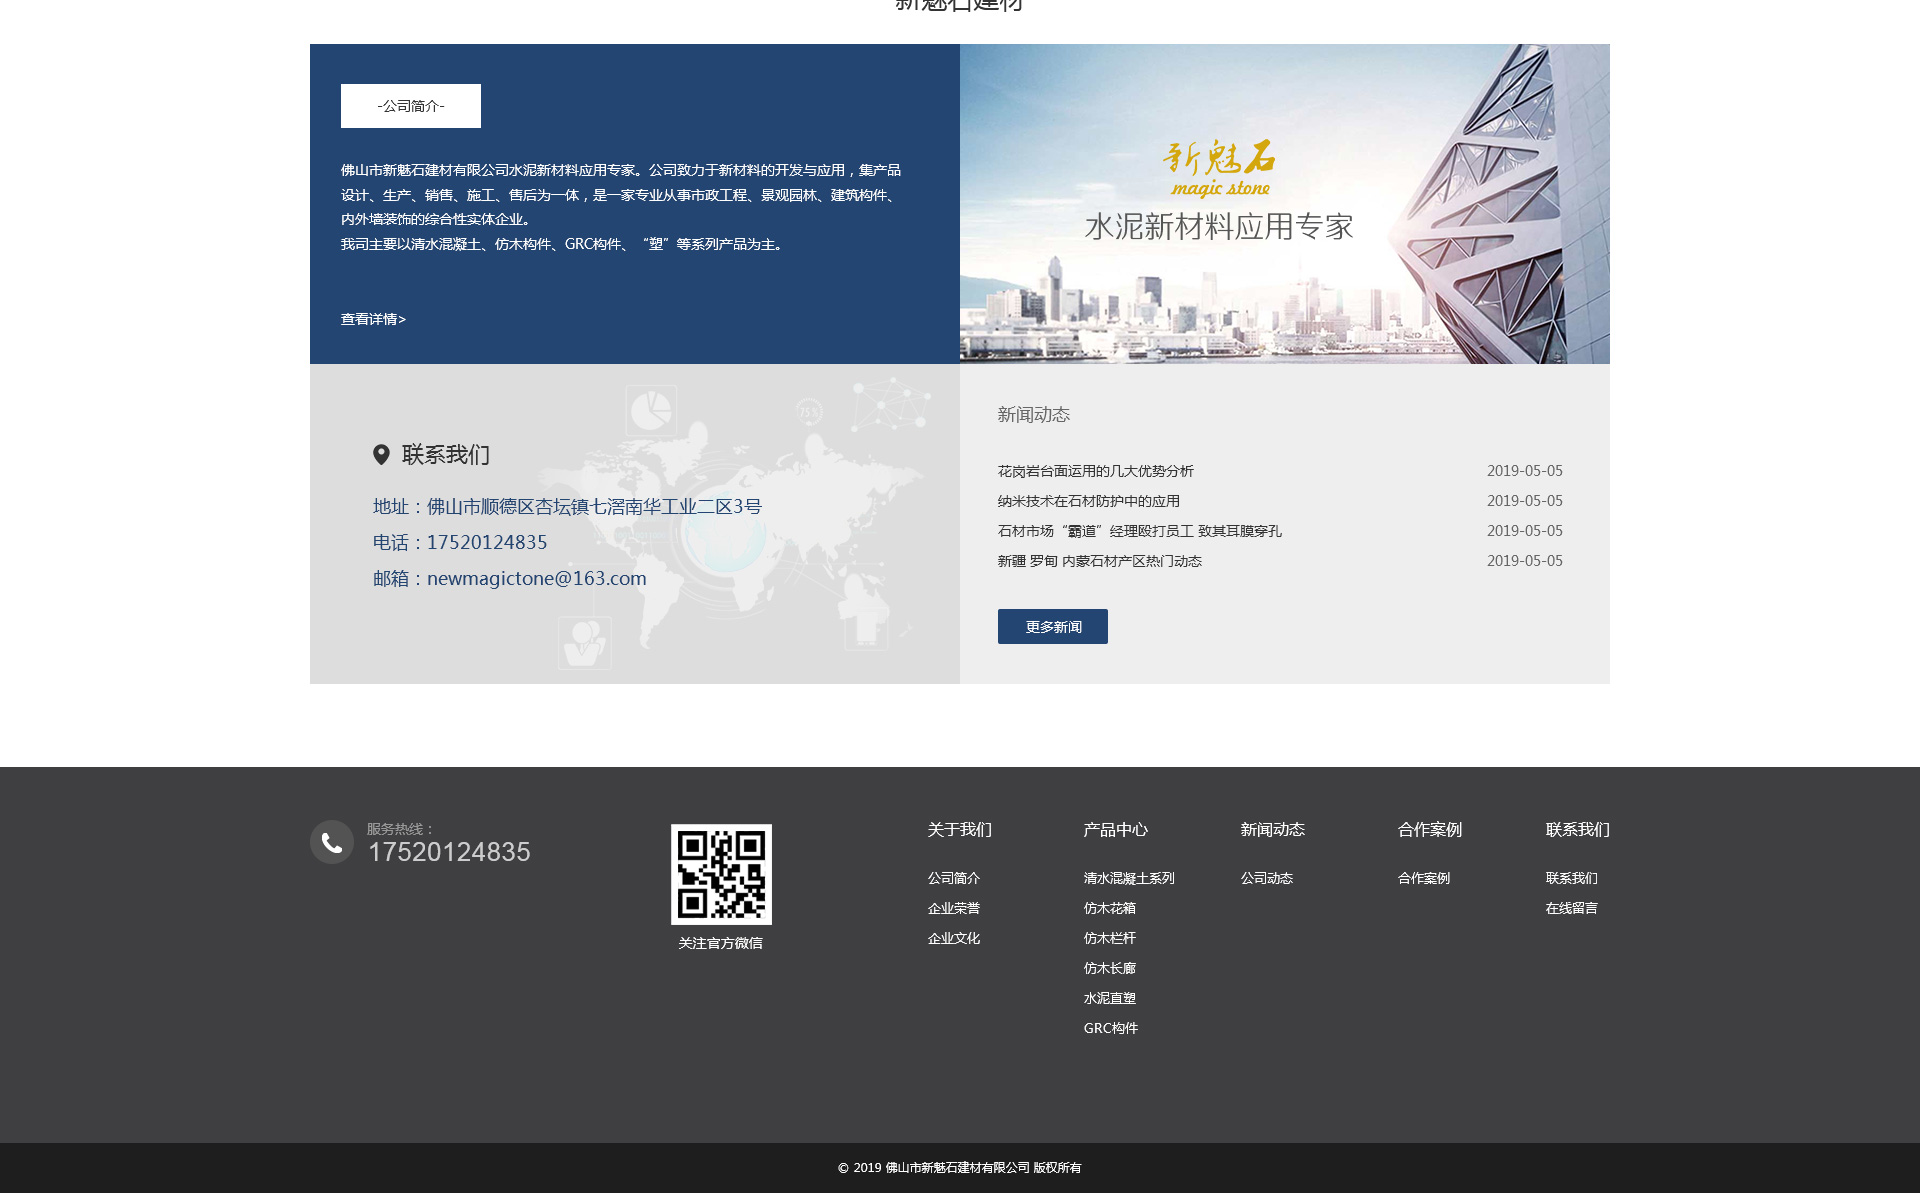This screenshot has height=1193, width=1920.
Task: Click the email newmagictone@163.com
Action: 536,578
